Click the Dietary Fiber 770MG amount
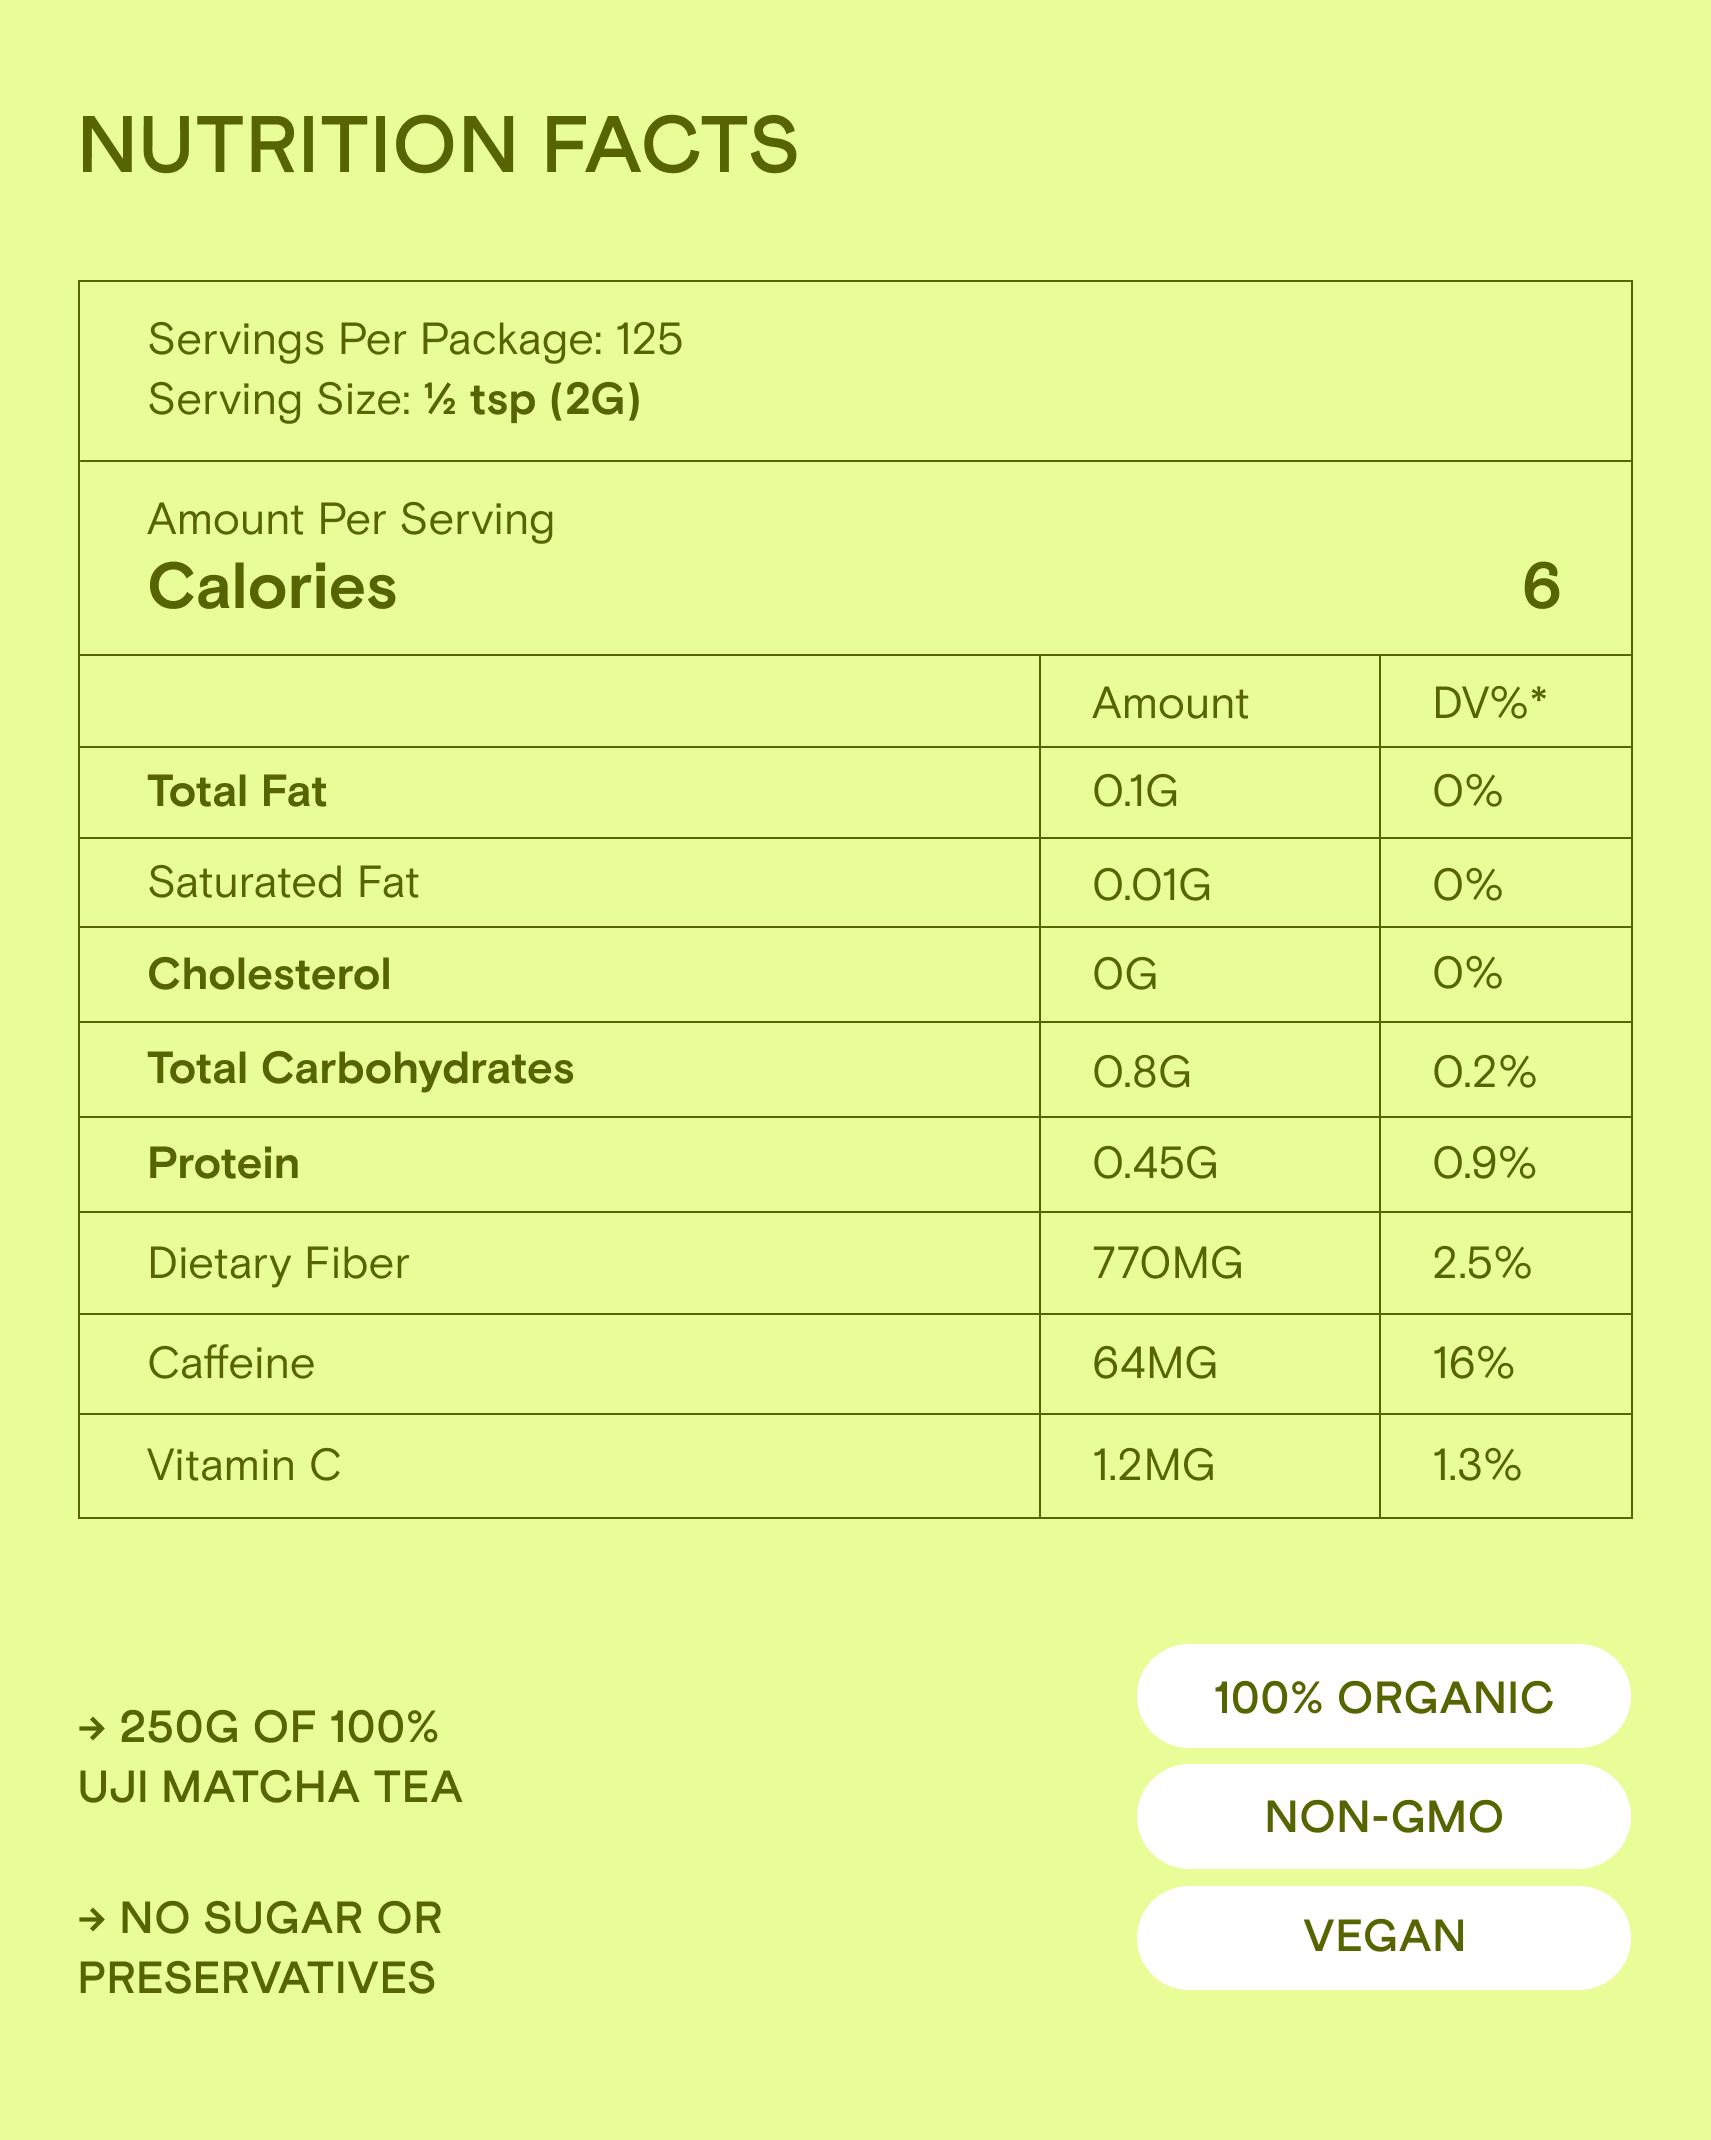The width and height of the screenshot is (1711, 2140). coord(1167,1264)
